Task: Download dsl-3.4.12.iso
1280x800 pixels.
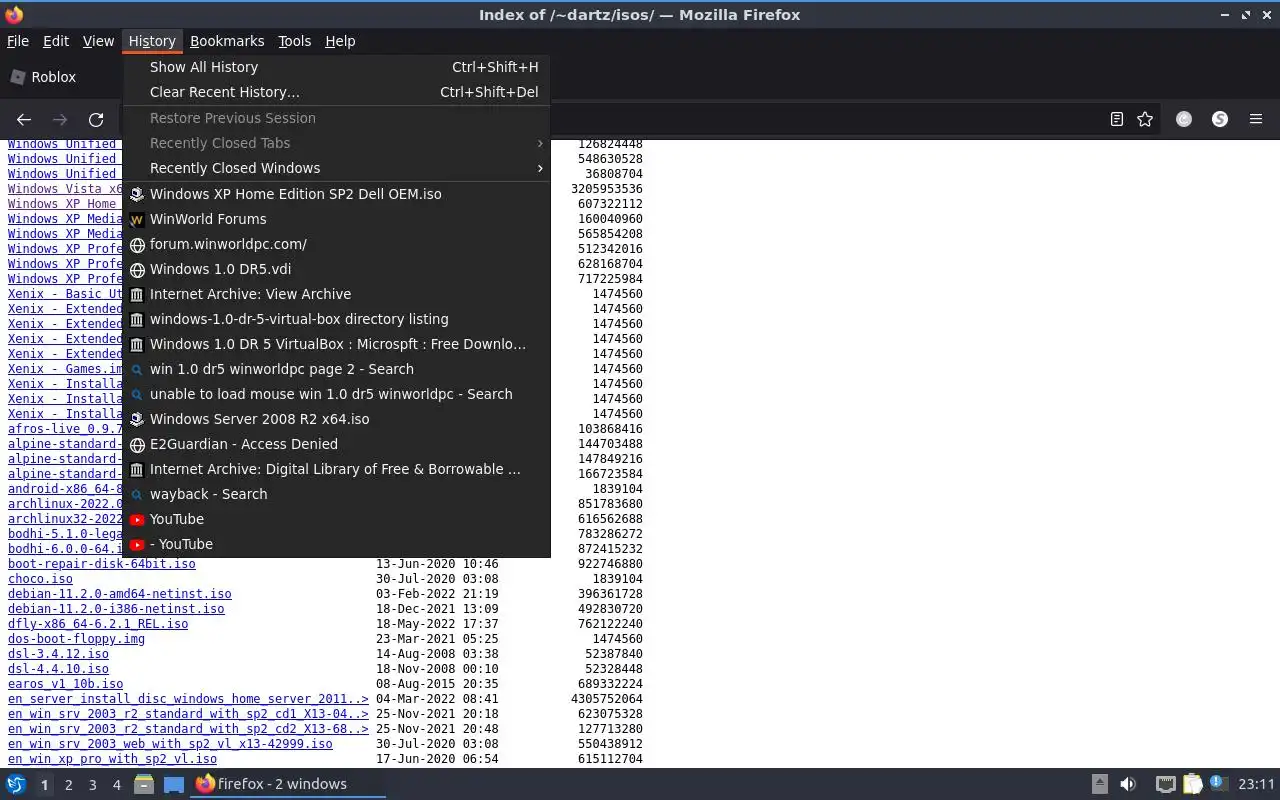Action: (58, 654)
